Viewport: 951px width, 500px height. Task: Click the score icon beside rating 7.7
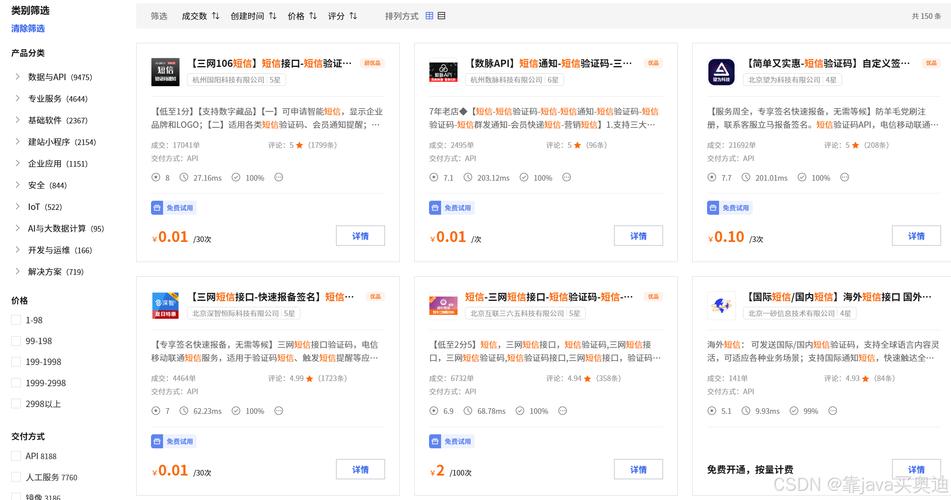click(711, 177)
